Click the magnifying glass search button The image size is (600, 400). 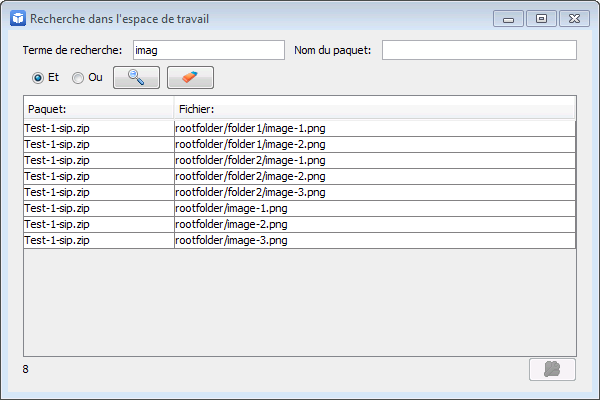[136, 78]
